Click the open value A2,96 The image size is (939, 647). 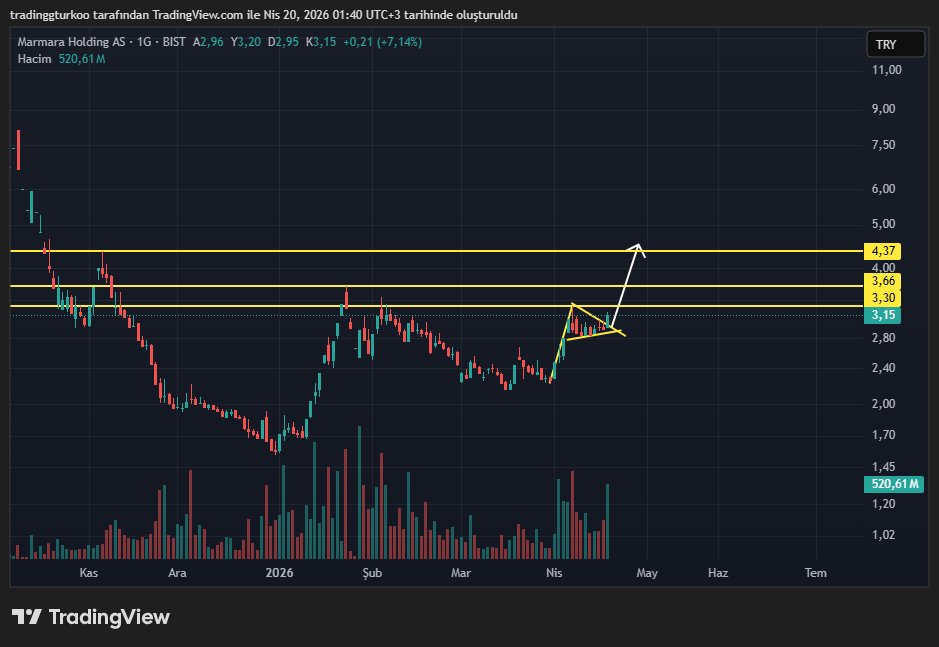click(208, 42)
